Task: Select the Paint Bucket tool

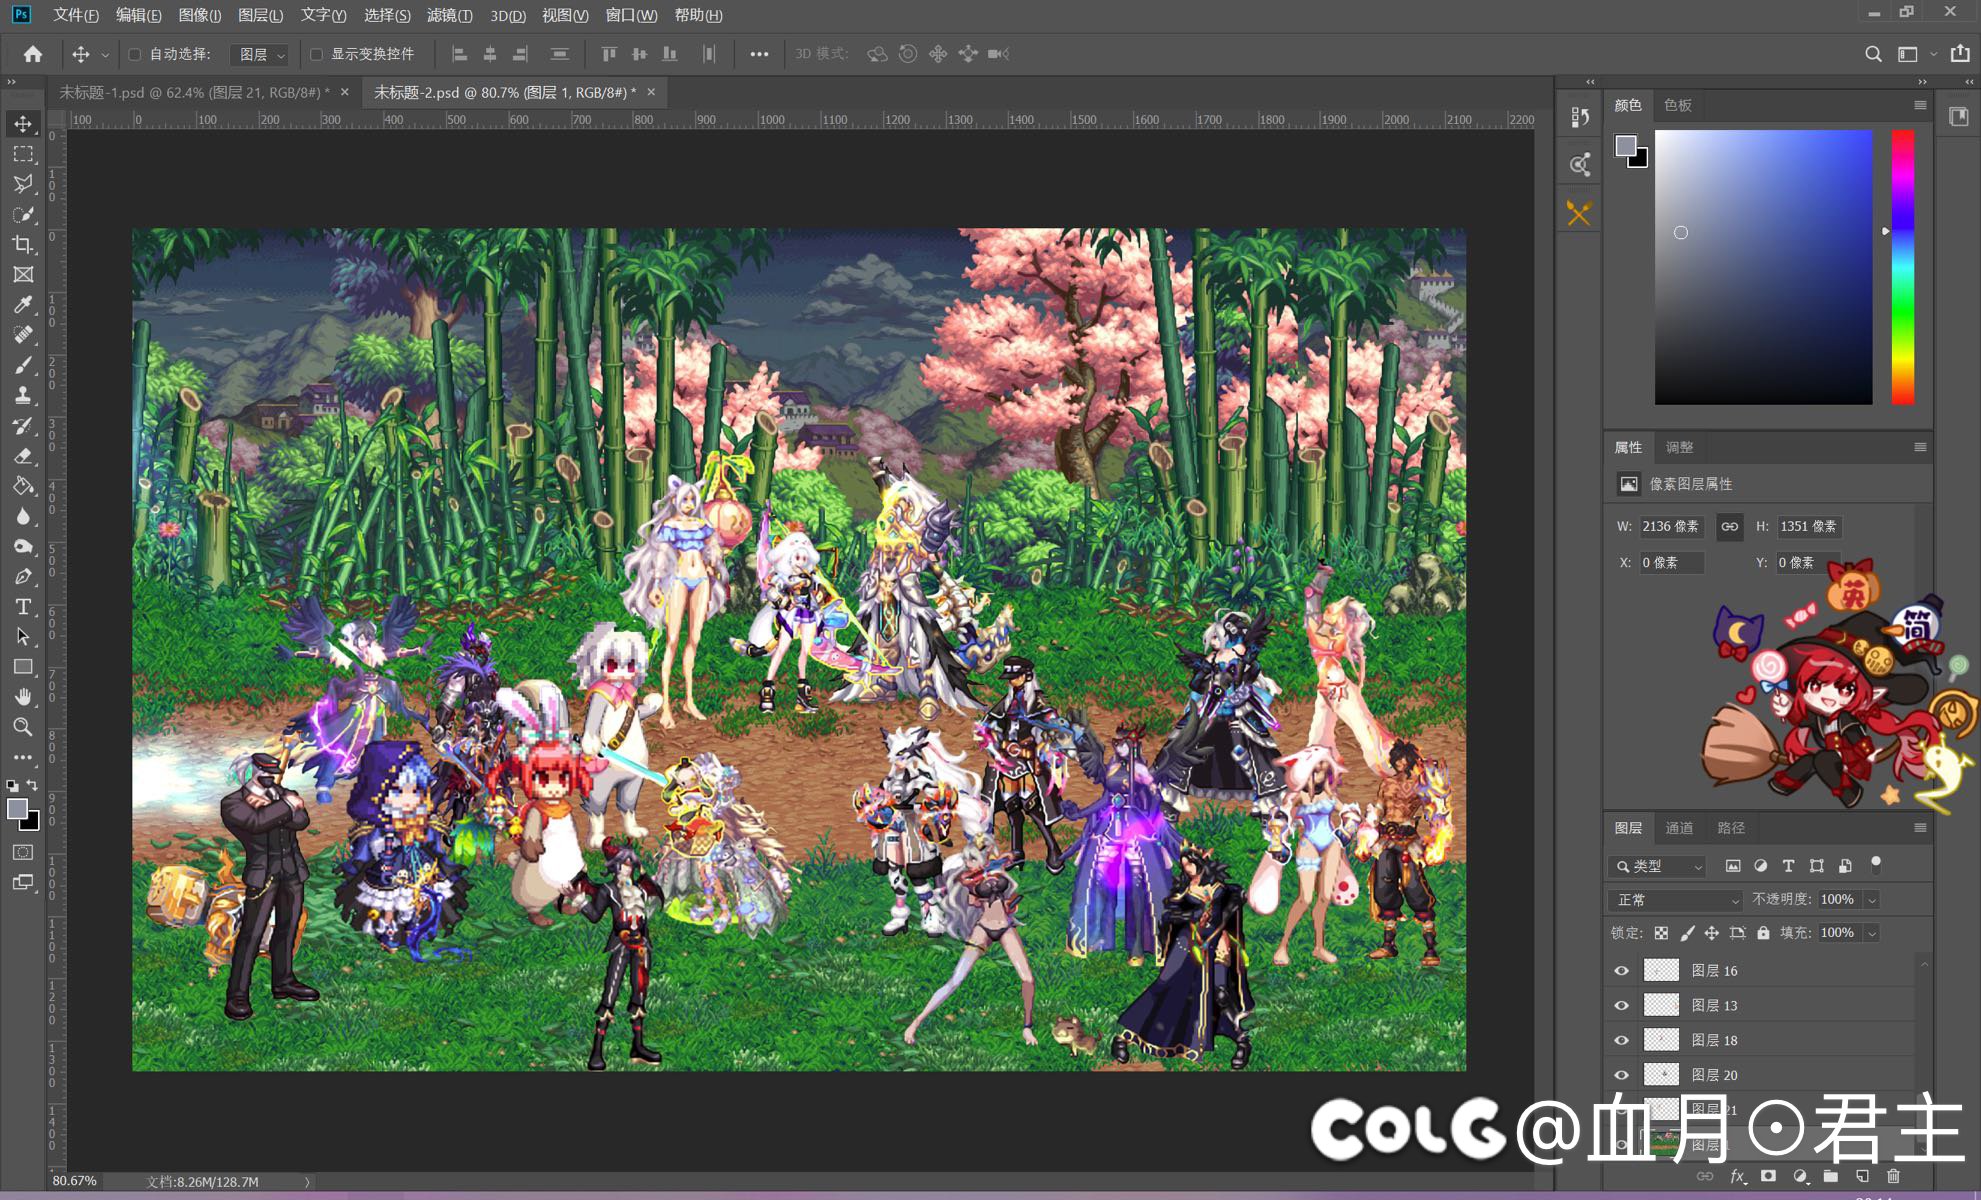Action: pyautogui.click(x=23, y=486)
